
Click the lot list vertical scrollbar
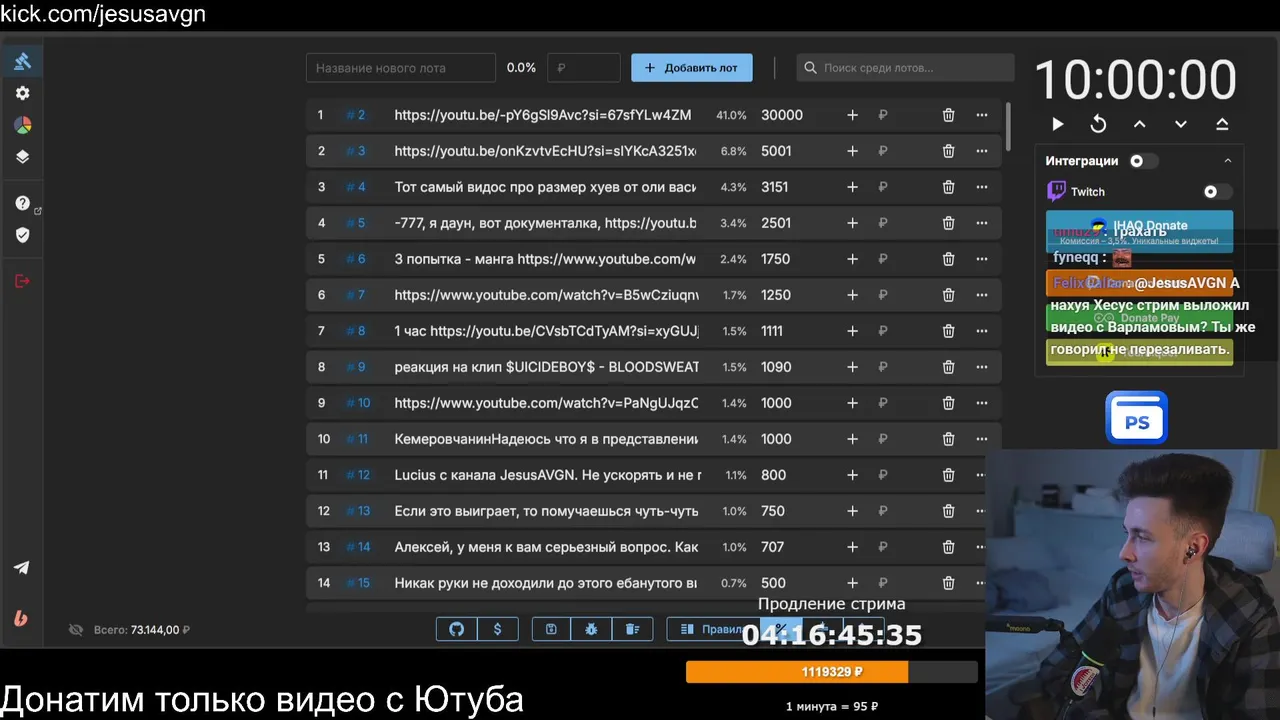click(x=1008, y=128)
